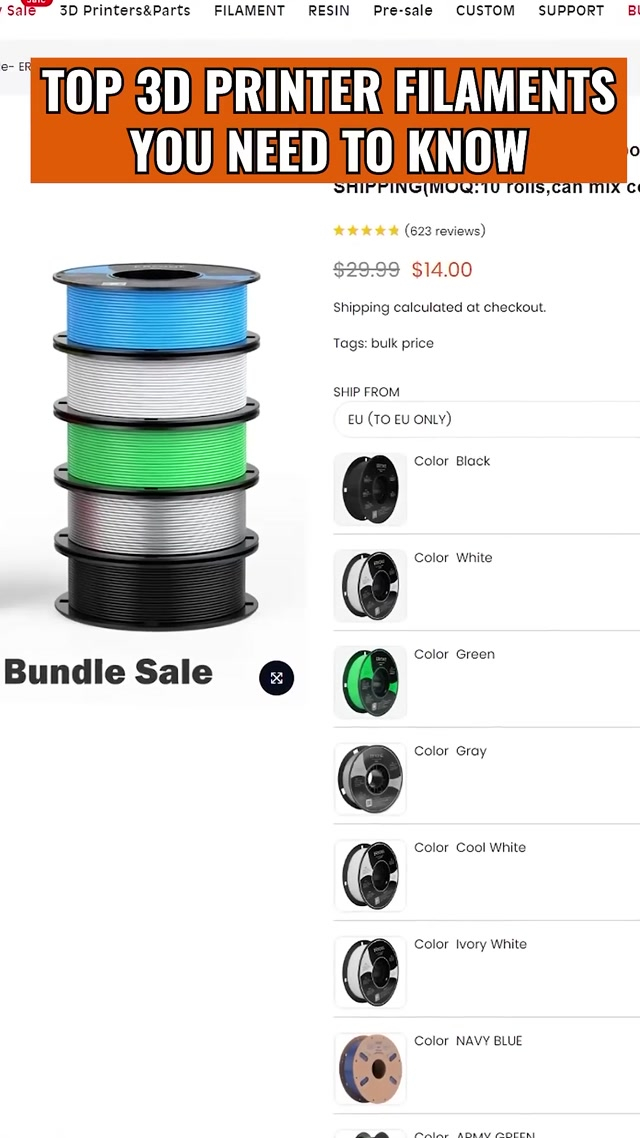Select the Color Black option label
640x1138 pixels.
point(452,461)
